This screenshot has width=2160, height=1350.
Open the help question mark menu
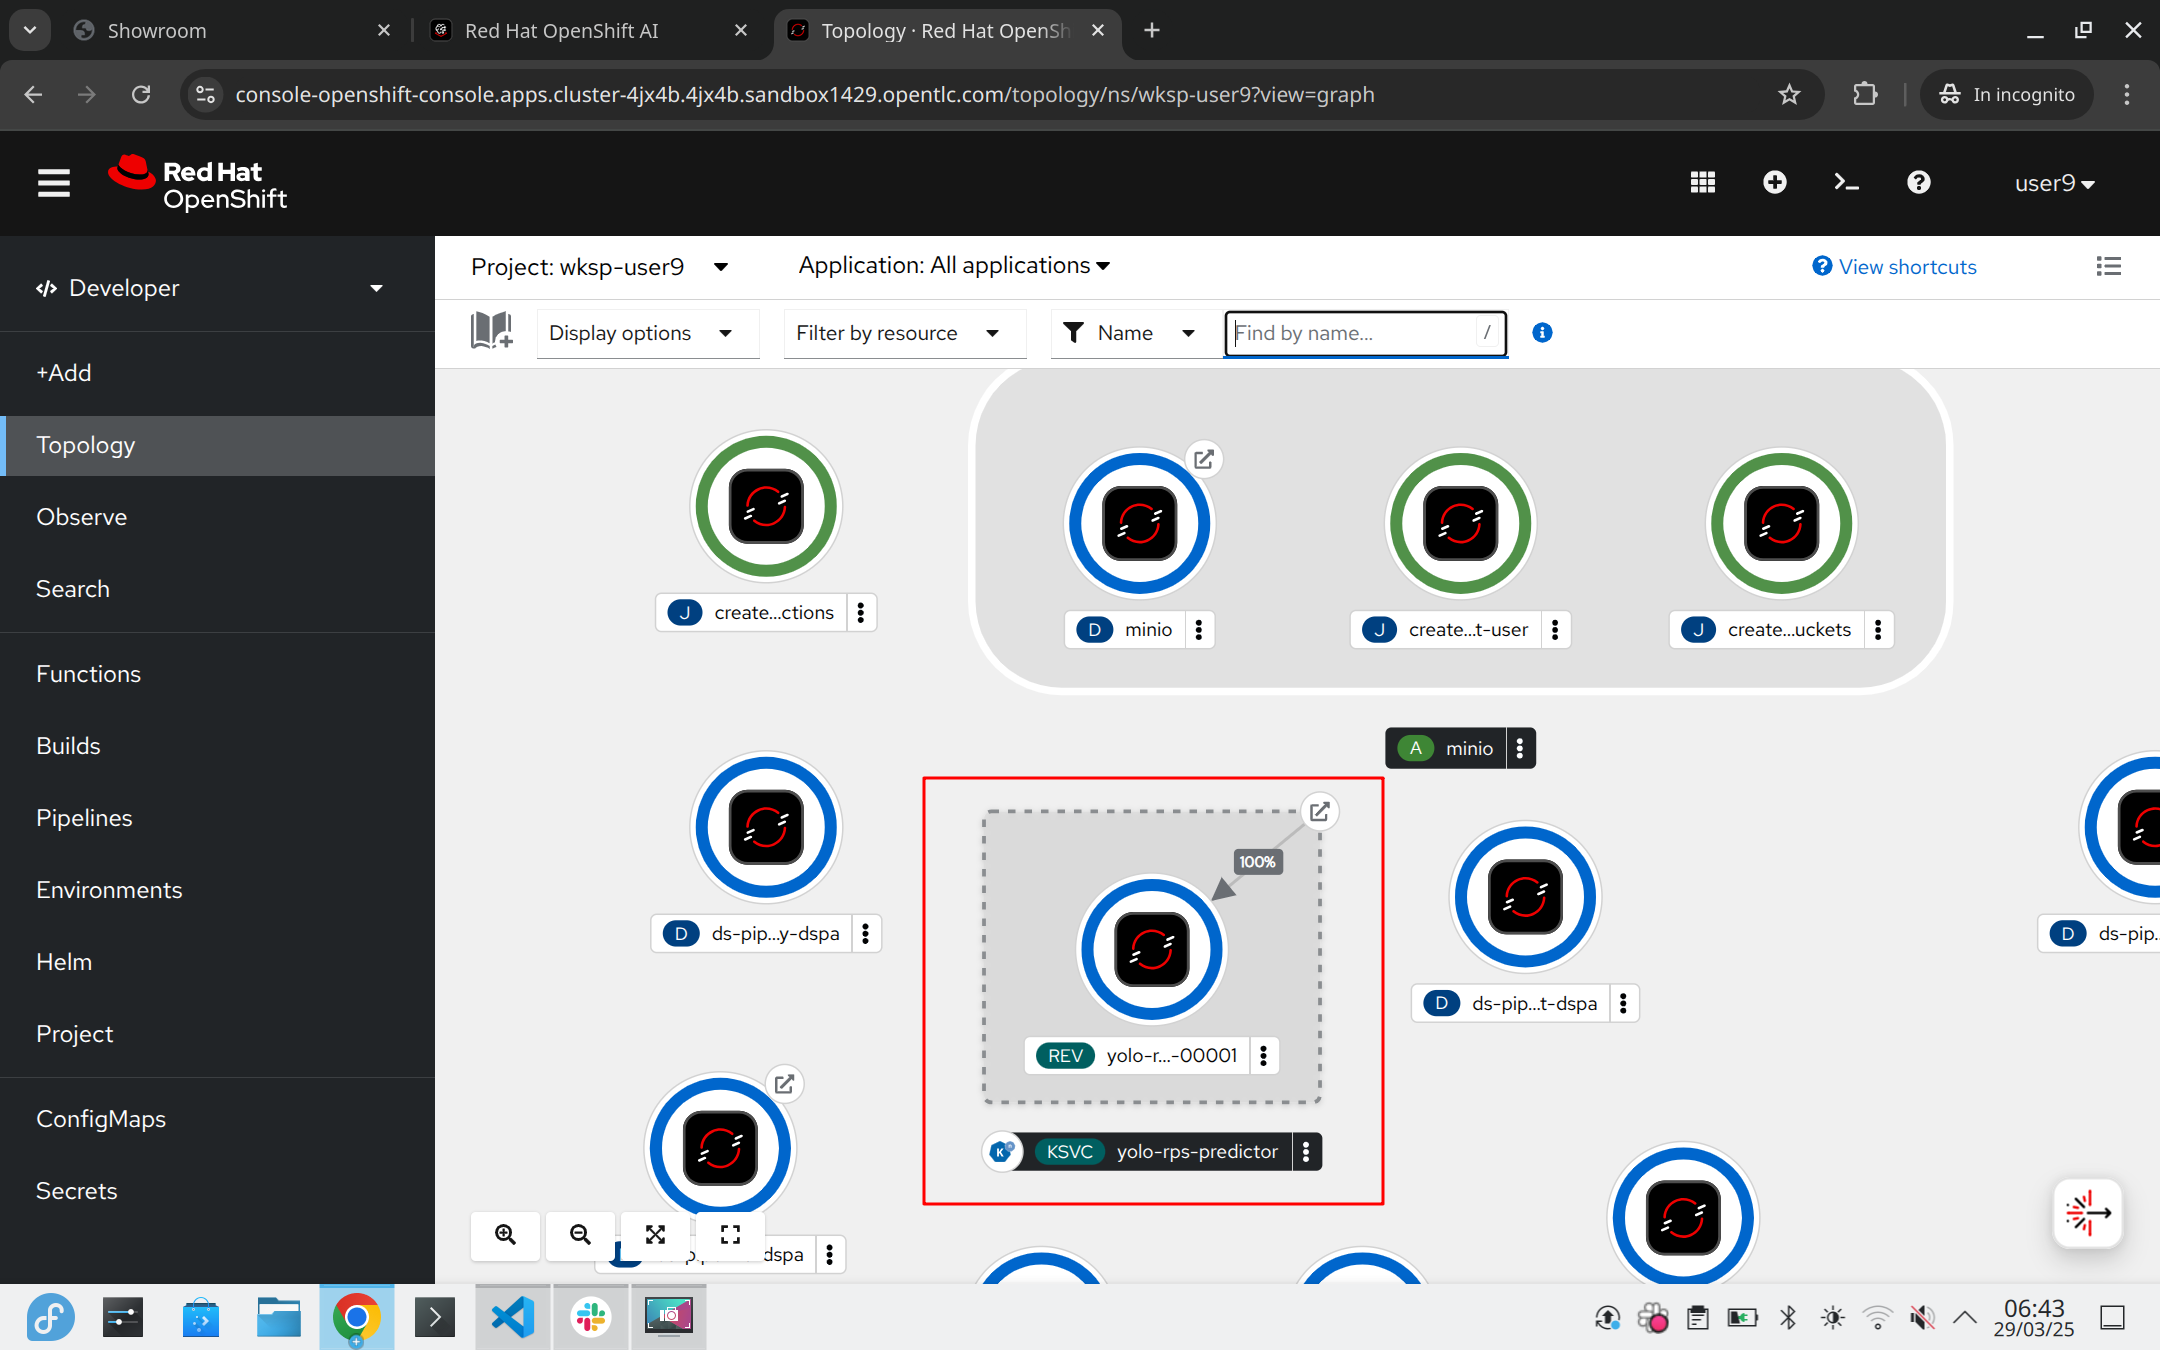[1918, 183]
